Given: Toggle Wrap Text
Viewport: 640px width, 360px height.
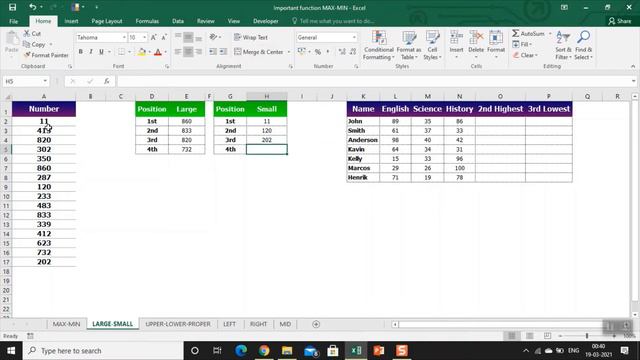Looking at the screenshot, I should pos(251,37).
